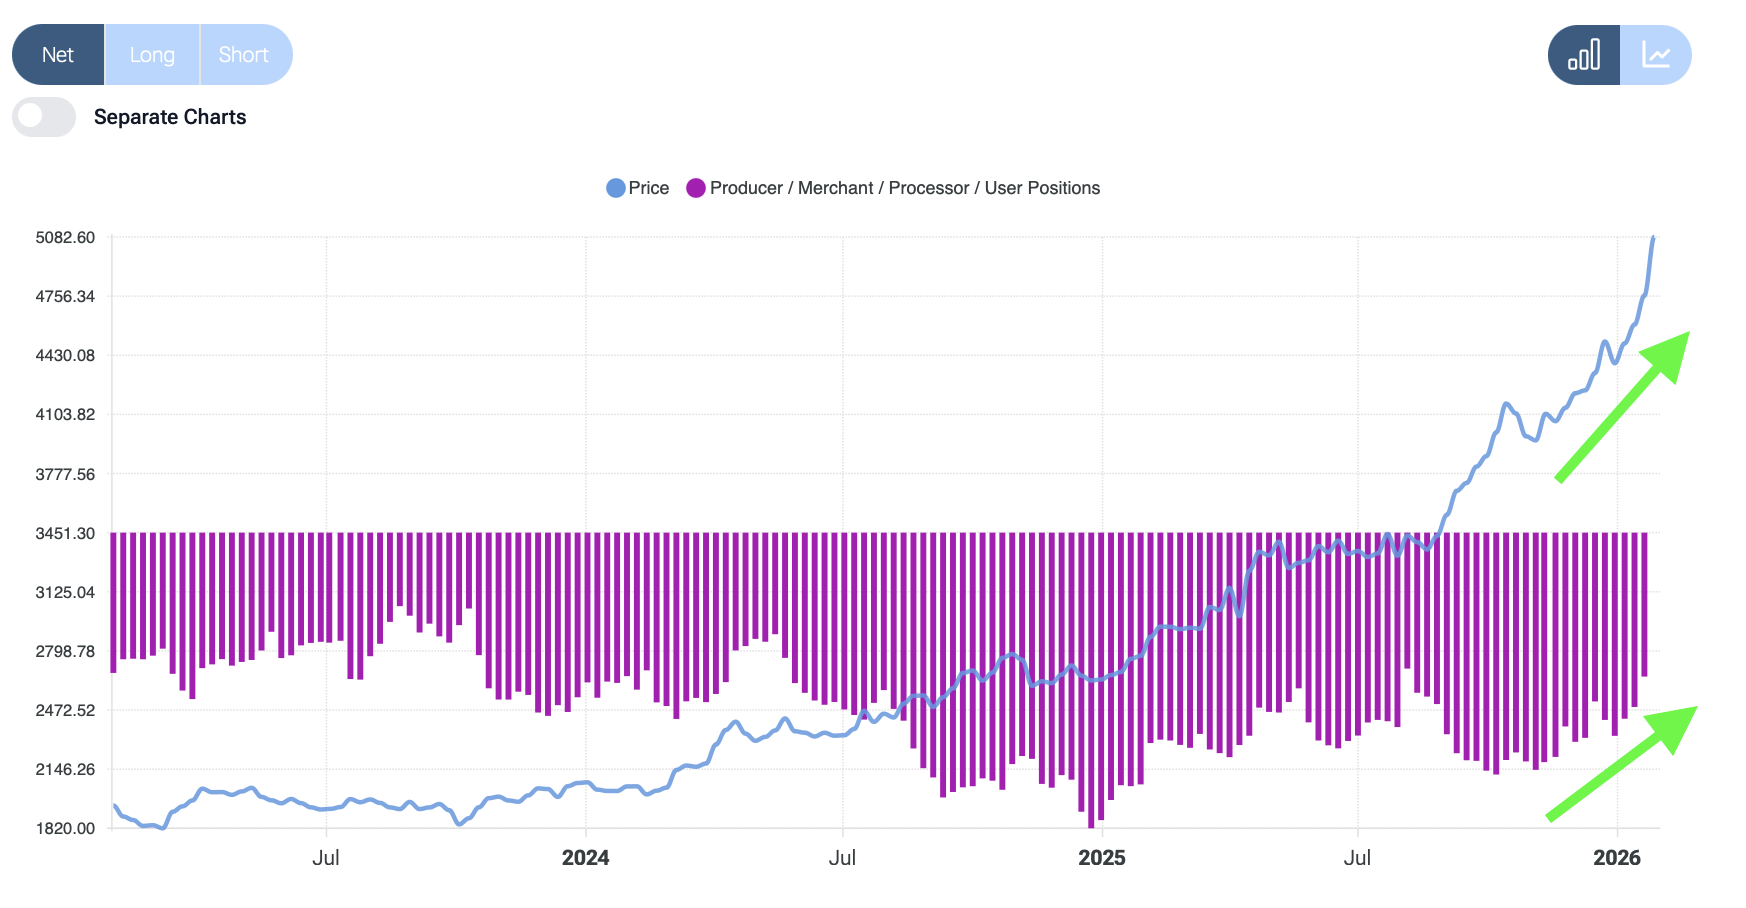Select the Net positions tab

(58, 55)
